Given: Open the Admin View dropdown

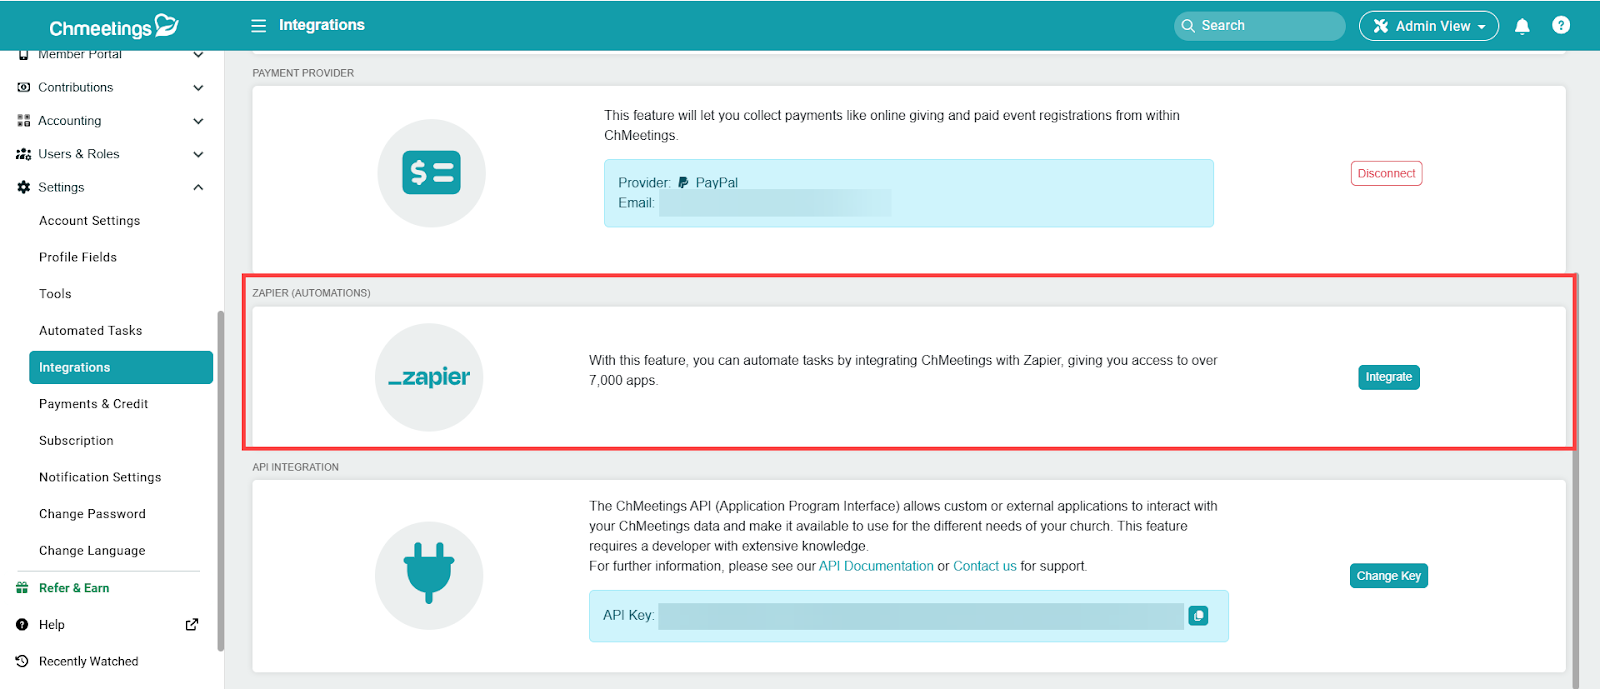Looking at the screenshot, I should tap(1428, 26).
